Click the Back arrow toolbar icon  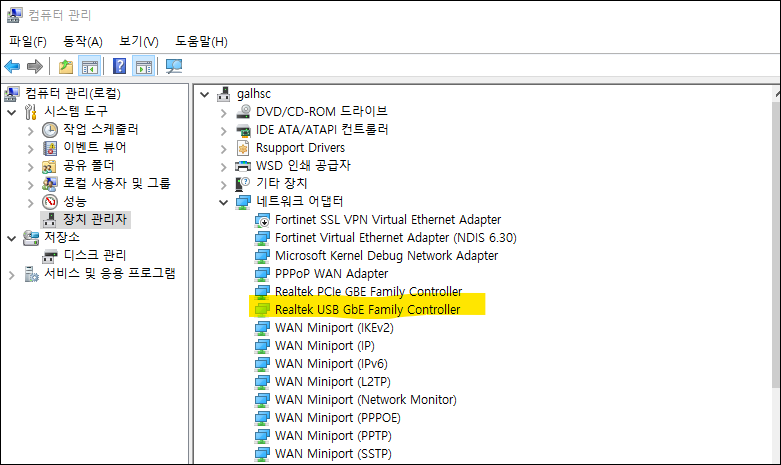[x=12, y=67]
